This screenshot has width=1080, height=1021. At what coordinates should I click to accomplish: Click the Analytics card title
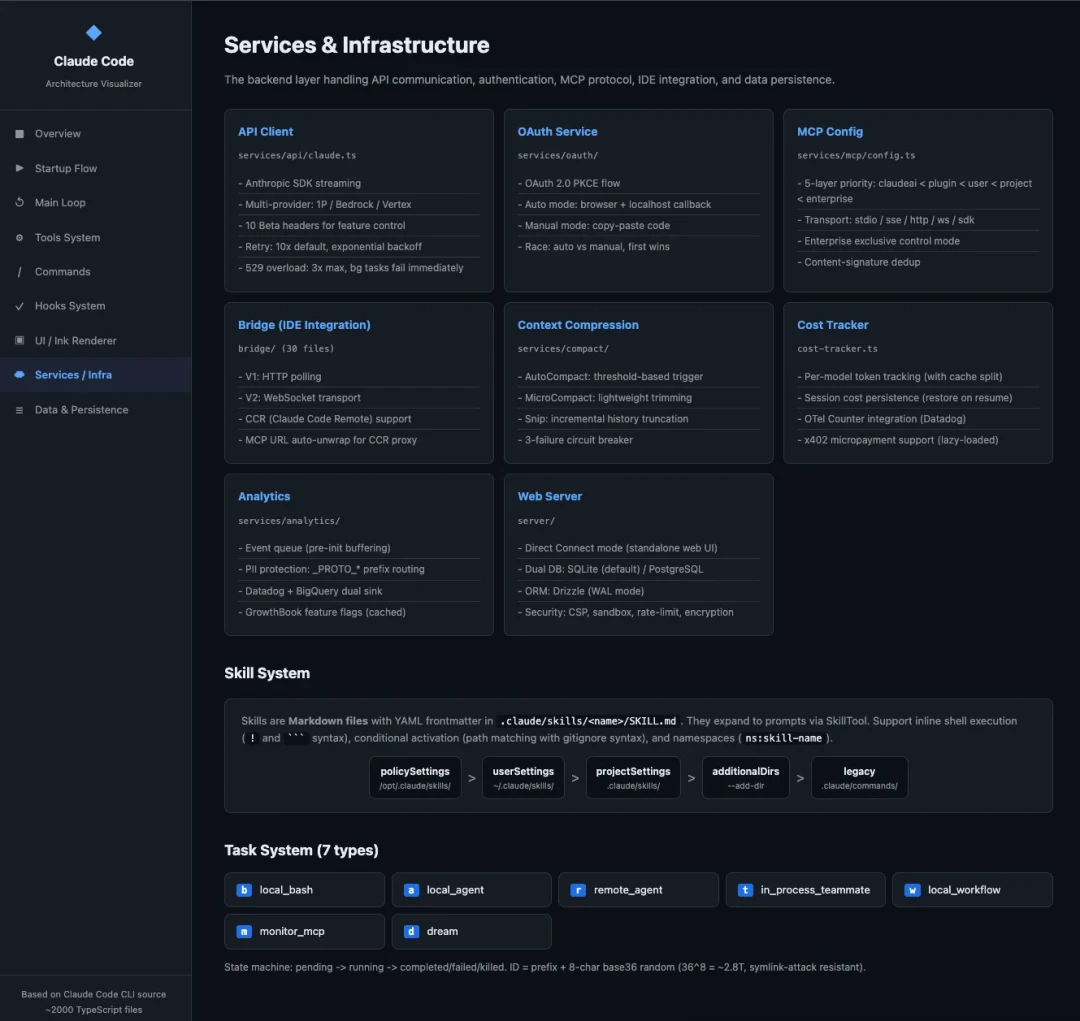[x=264, y=496]
